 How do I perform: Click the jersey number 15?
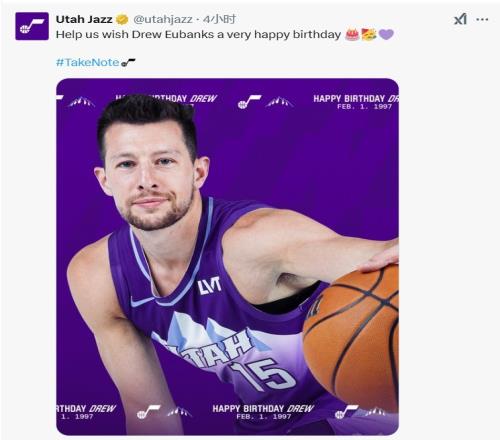pyautogui.click(x=263, y=374)
